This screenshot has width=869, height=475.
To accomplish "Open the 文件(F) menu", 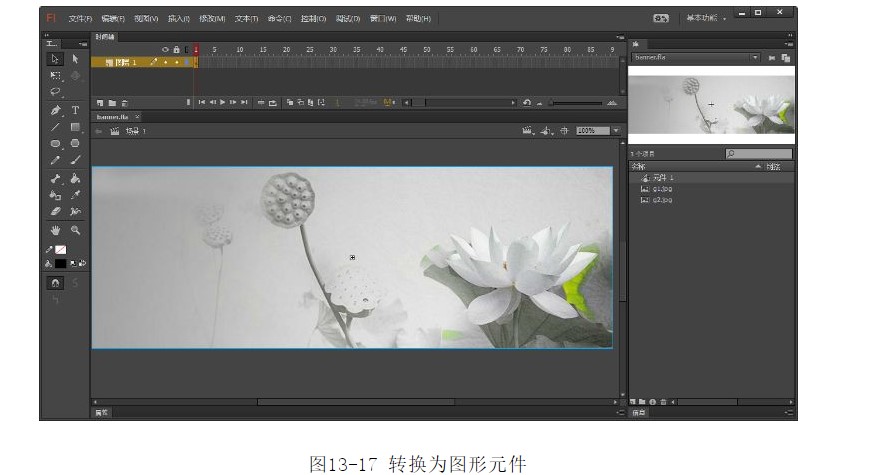I will pyautogui.click(x=80, y=18).
